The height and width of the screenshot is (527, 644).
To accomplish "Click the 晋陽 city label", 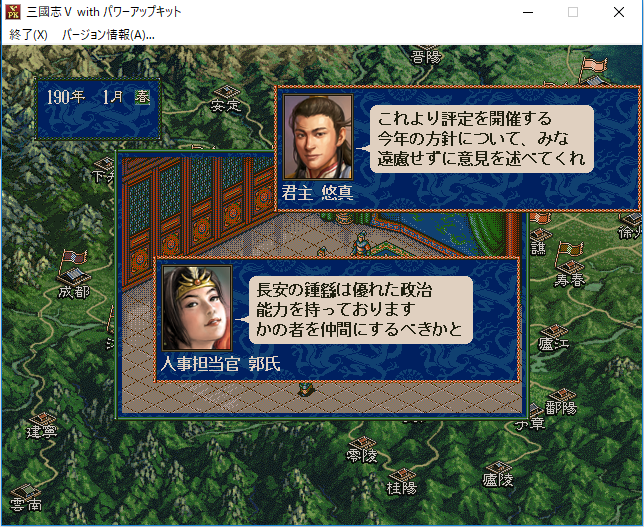I will [426, 57].
